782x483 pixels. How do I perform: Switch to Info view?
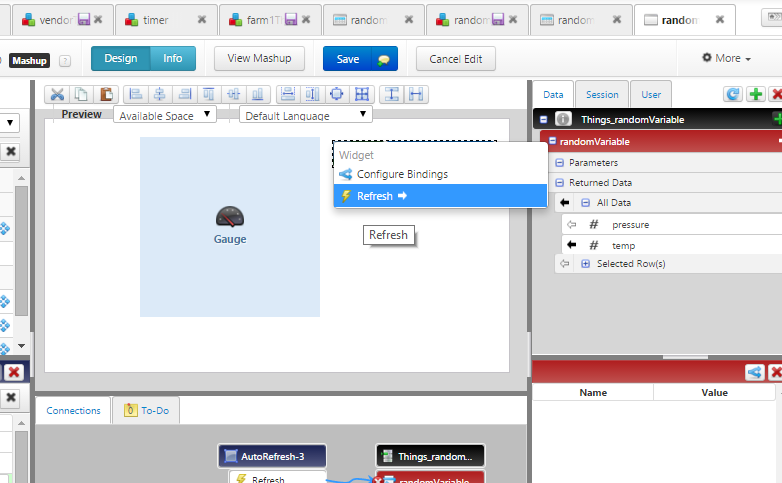[x=173, y=58]
